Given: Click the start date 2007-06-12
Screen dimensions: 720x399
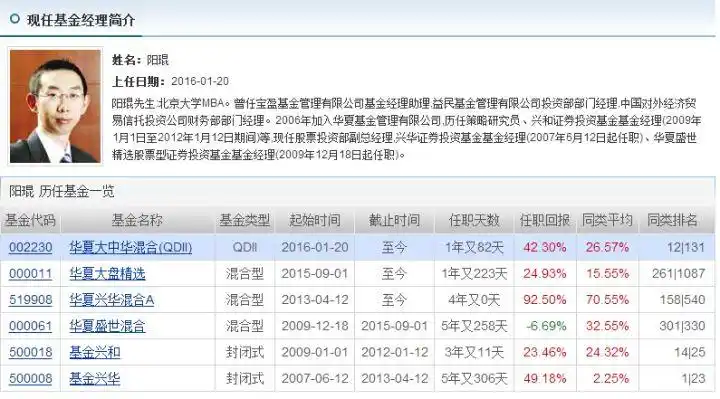Looking at the screenshot, I should 315,378.
